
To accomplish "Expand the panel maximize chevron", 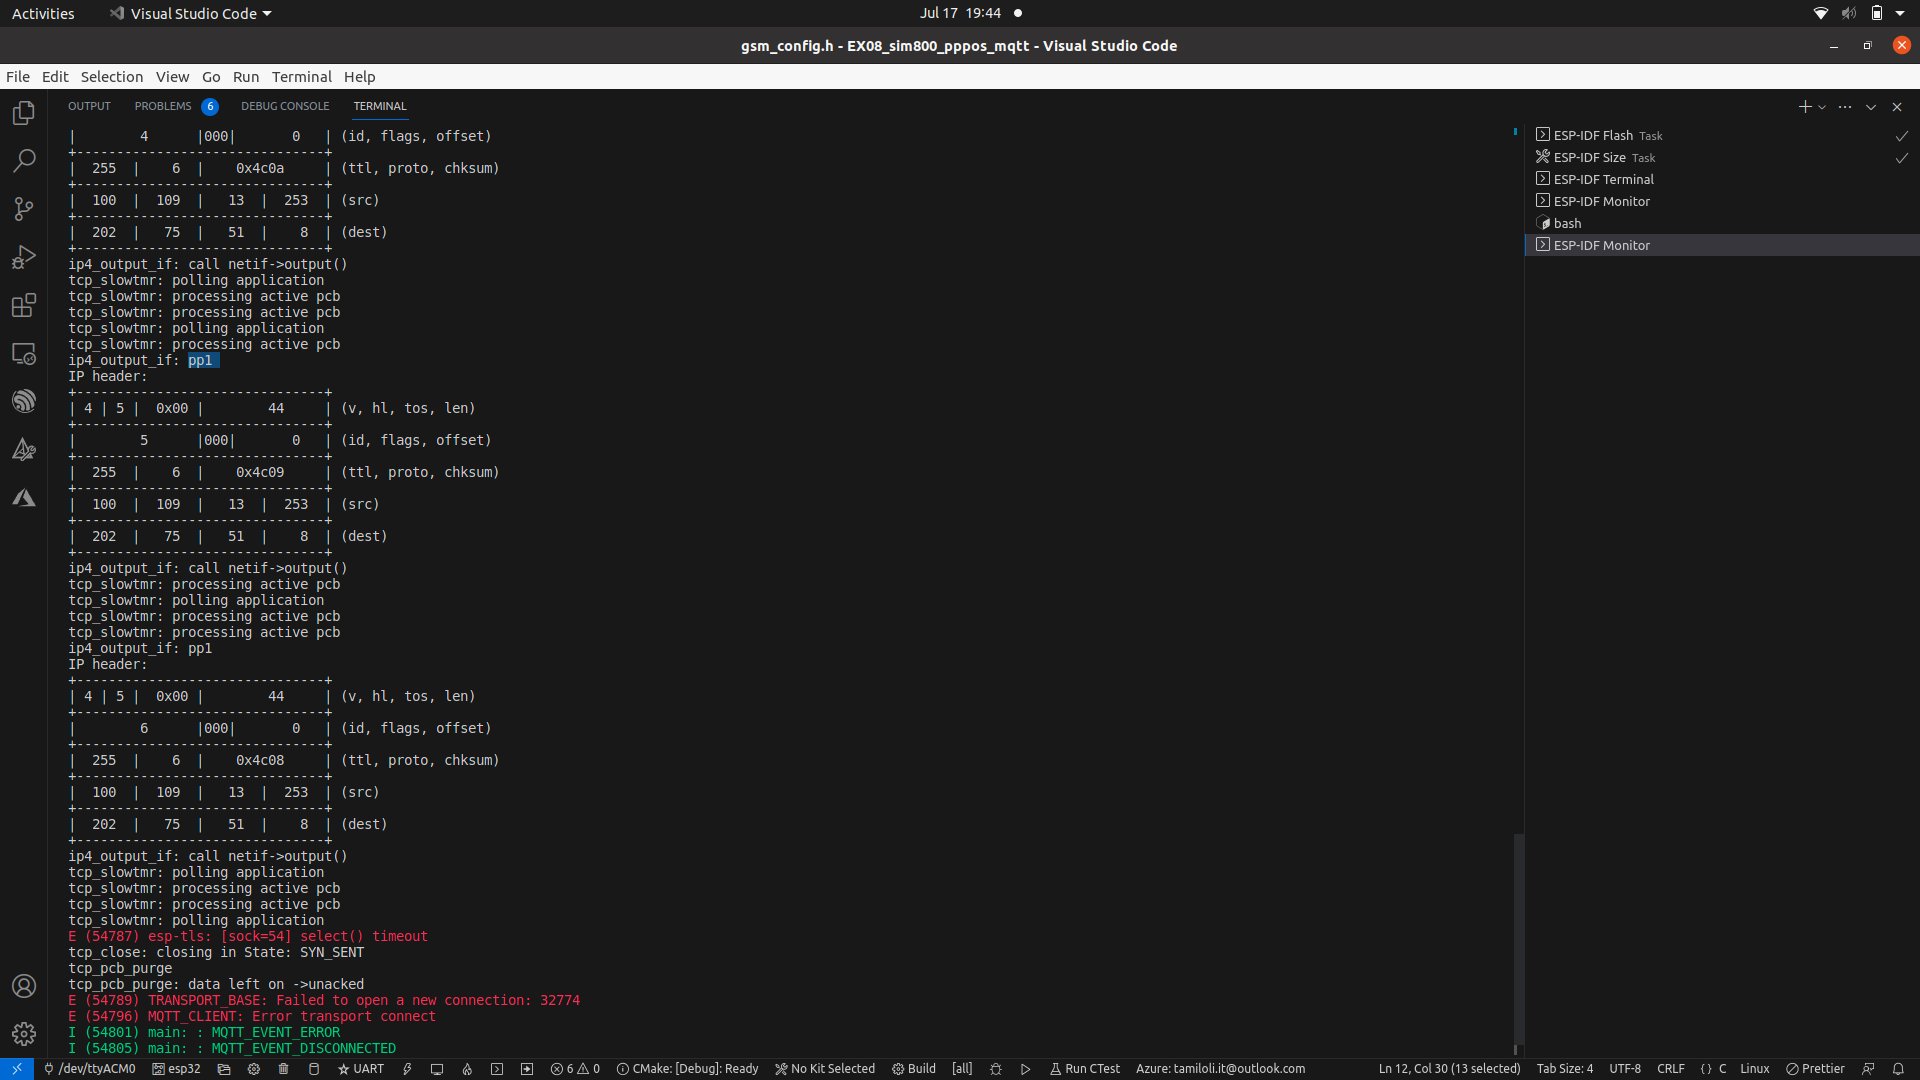I will [1869, 106].
